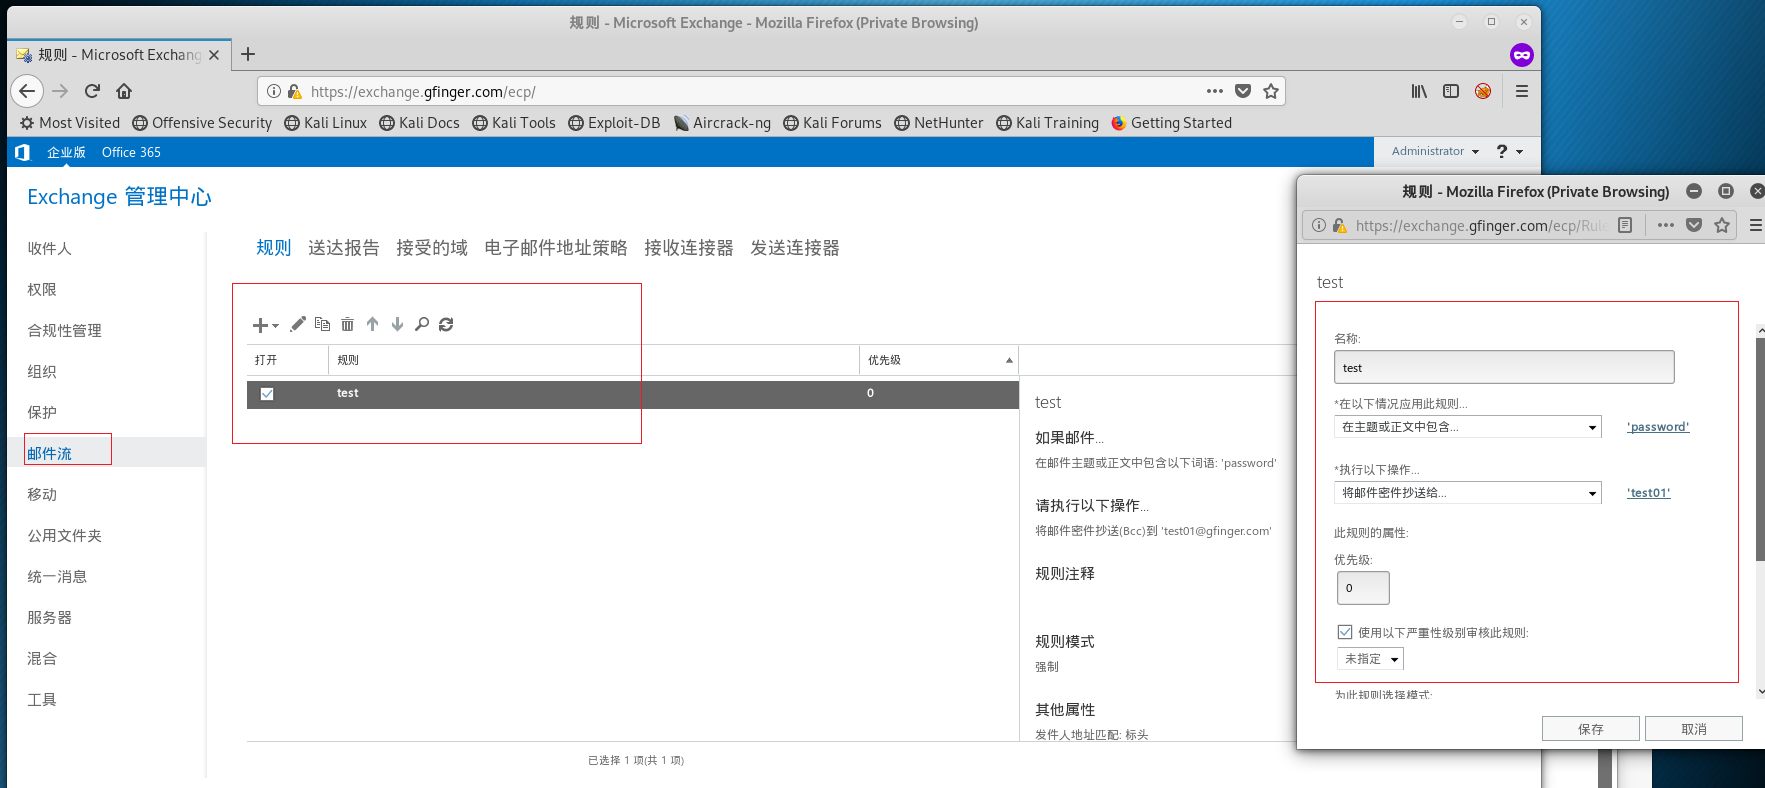This screenshot has height=788, width=1765.
Task: Bookmark this page with the main window star
Action: click(1271, 91)
